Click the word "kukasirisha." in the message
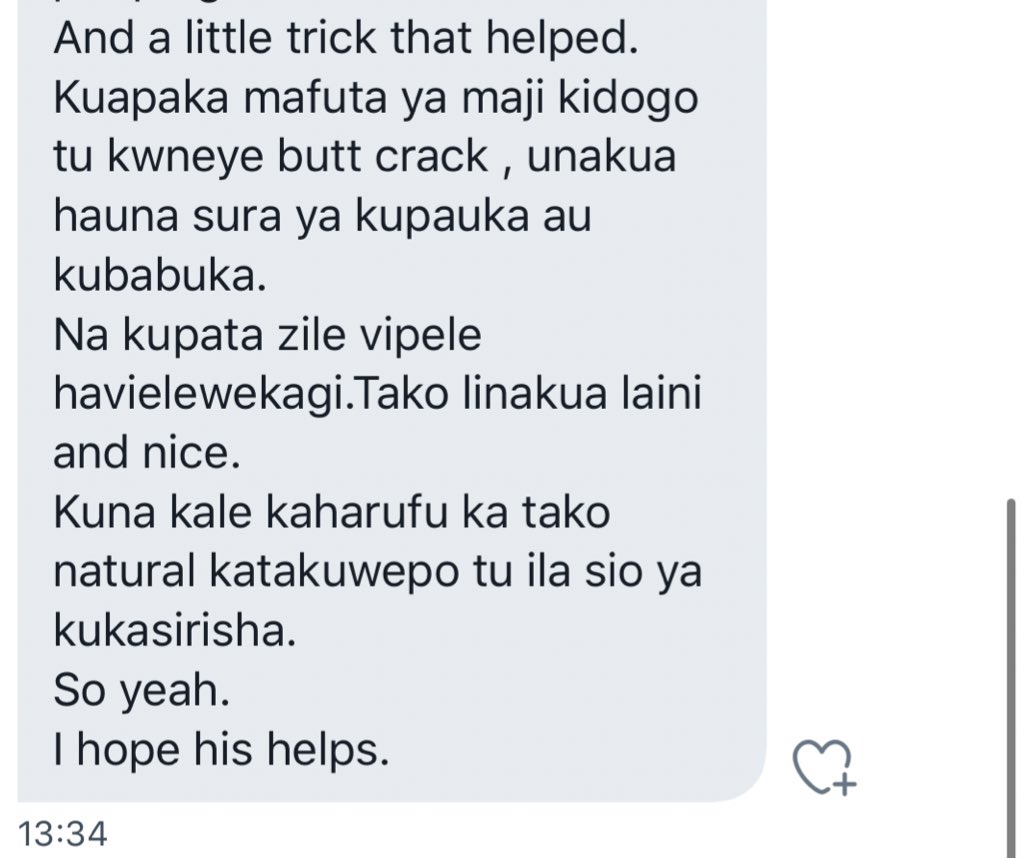The width and height of the screenshot is (1024, 858). click(175, 631)
